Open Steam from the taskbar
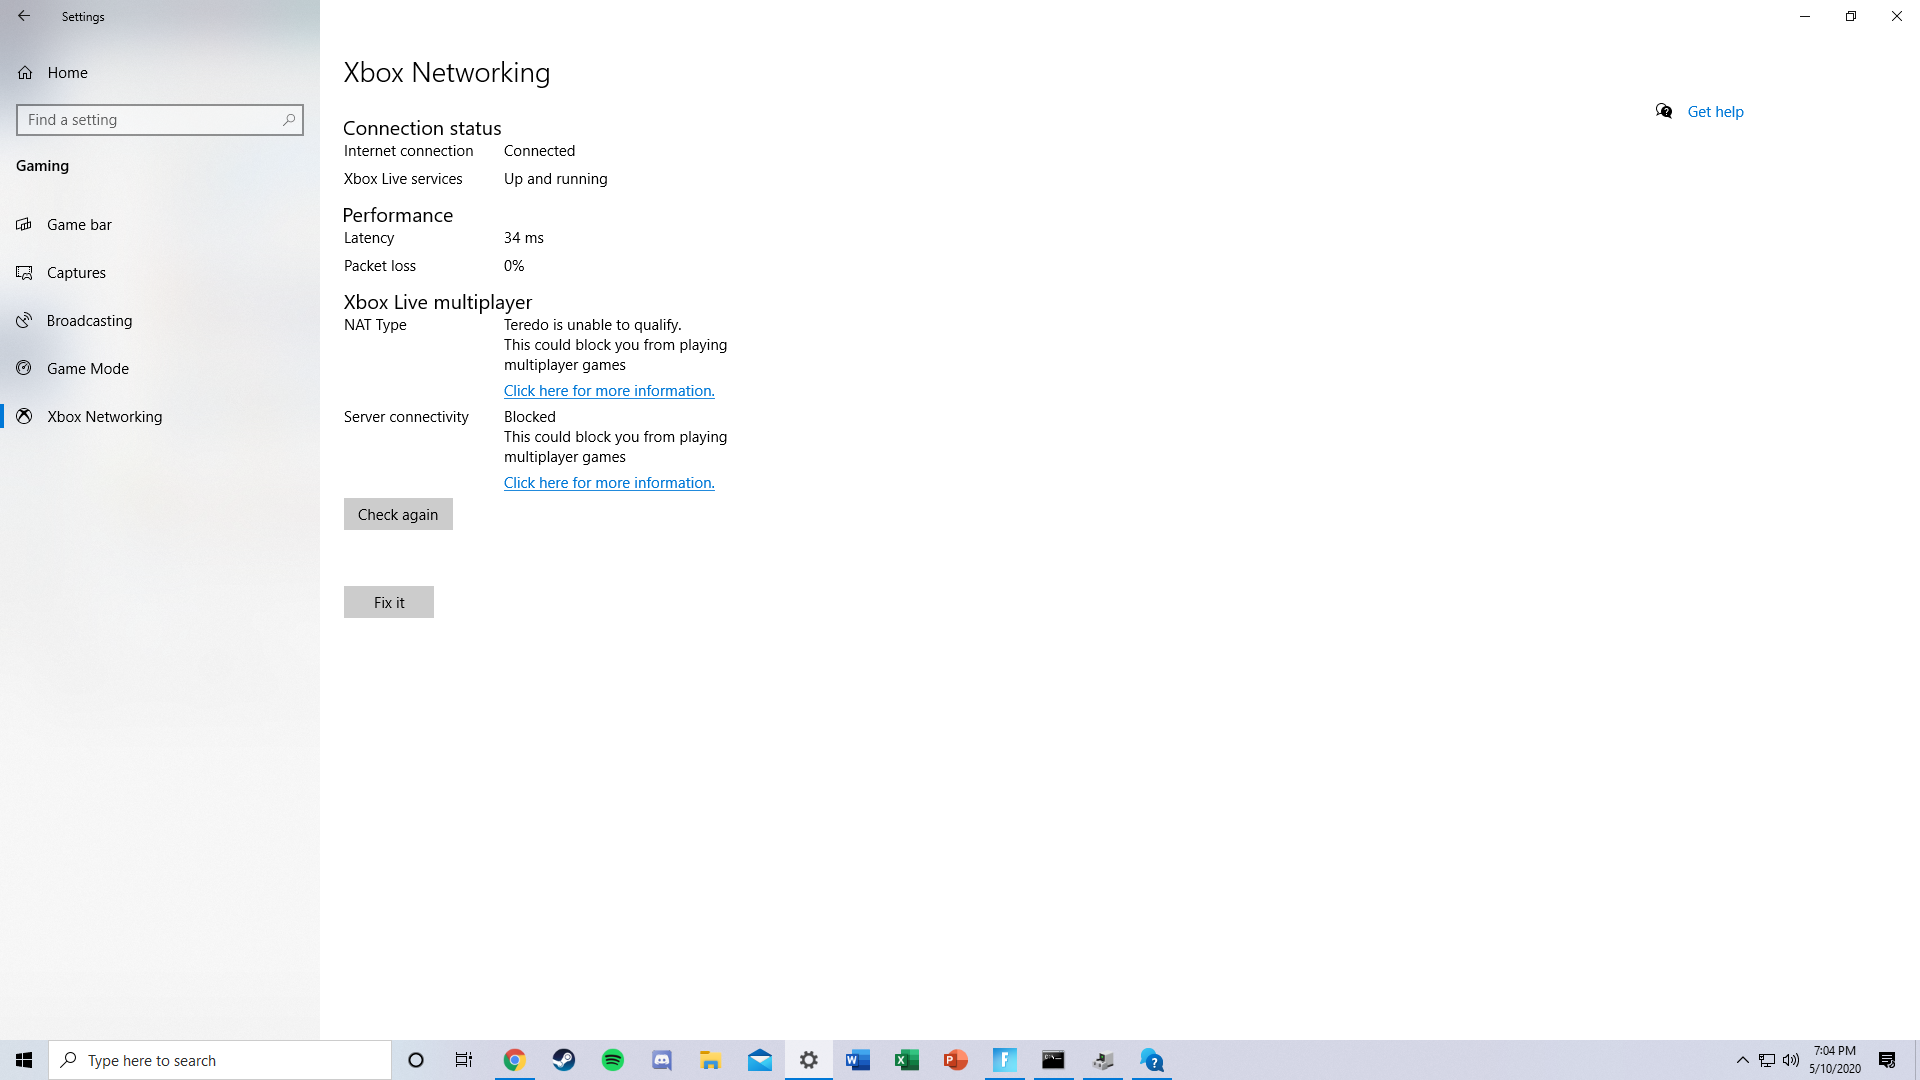This screenshot has width=1920, height=1080. [x=564, y=1060]
